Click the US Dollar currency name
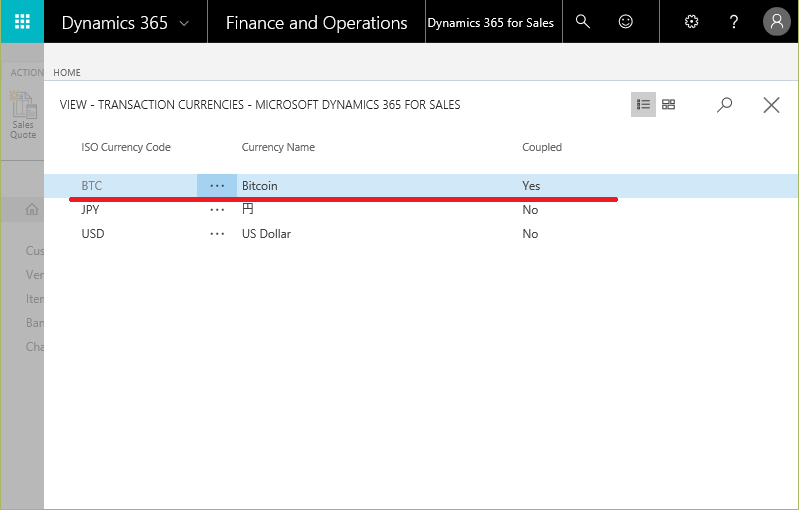This screenshot has height=510, width=799. tap(266, 233)
